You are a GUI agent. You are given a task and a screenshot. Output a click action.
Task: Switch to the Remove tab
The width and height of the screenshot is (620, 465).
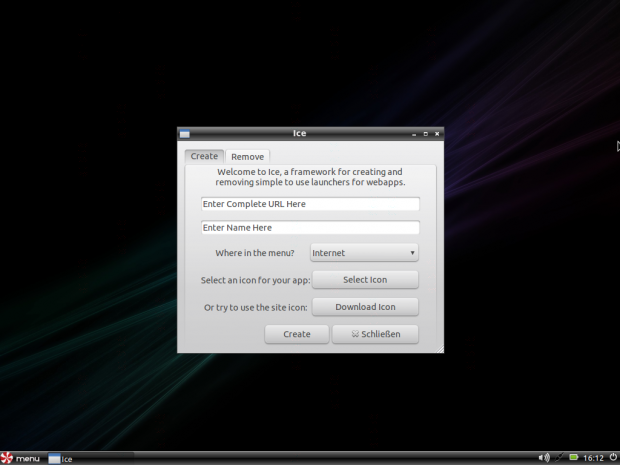click(x=247, y=156)
